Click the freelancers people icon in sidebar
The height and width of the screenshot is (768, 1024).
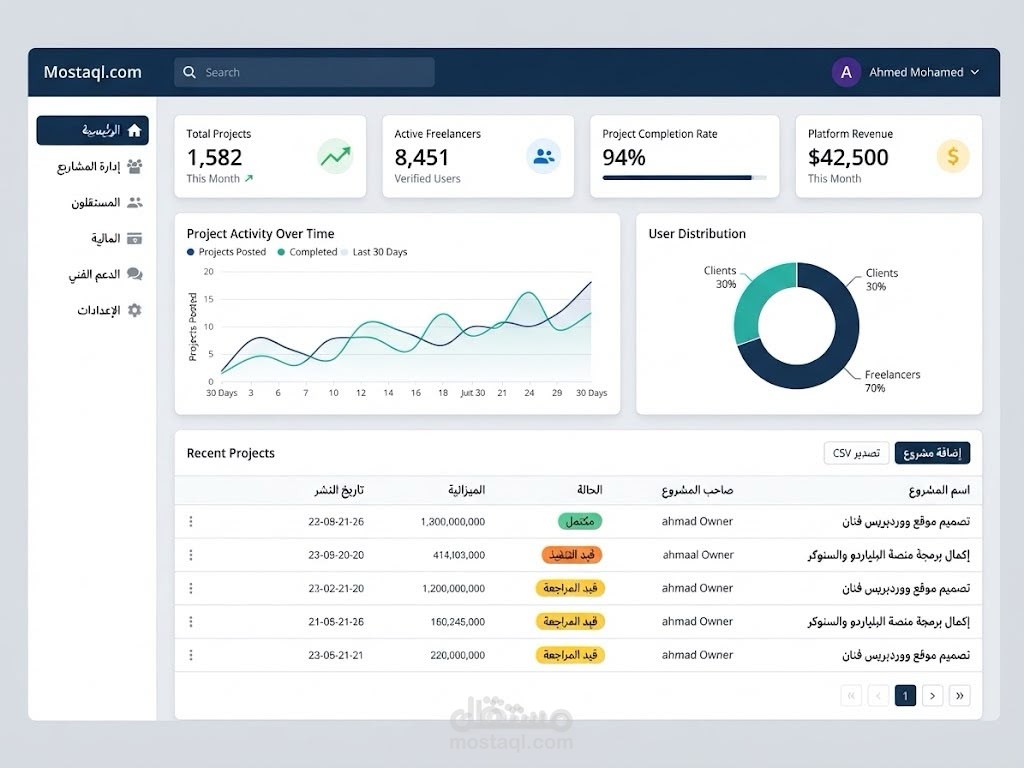(x=135, y=202)
